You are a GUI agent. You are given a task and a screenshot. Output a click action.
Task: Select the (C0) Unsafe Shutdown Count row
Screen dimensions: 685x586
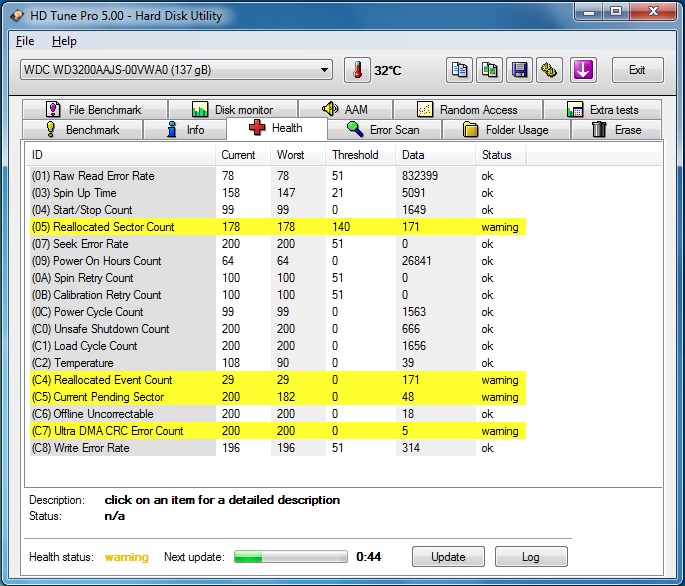[278, 329]
